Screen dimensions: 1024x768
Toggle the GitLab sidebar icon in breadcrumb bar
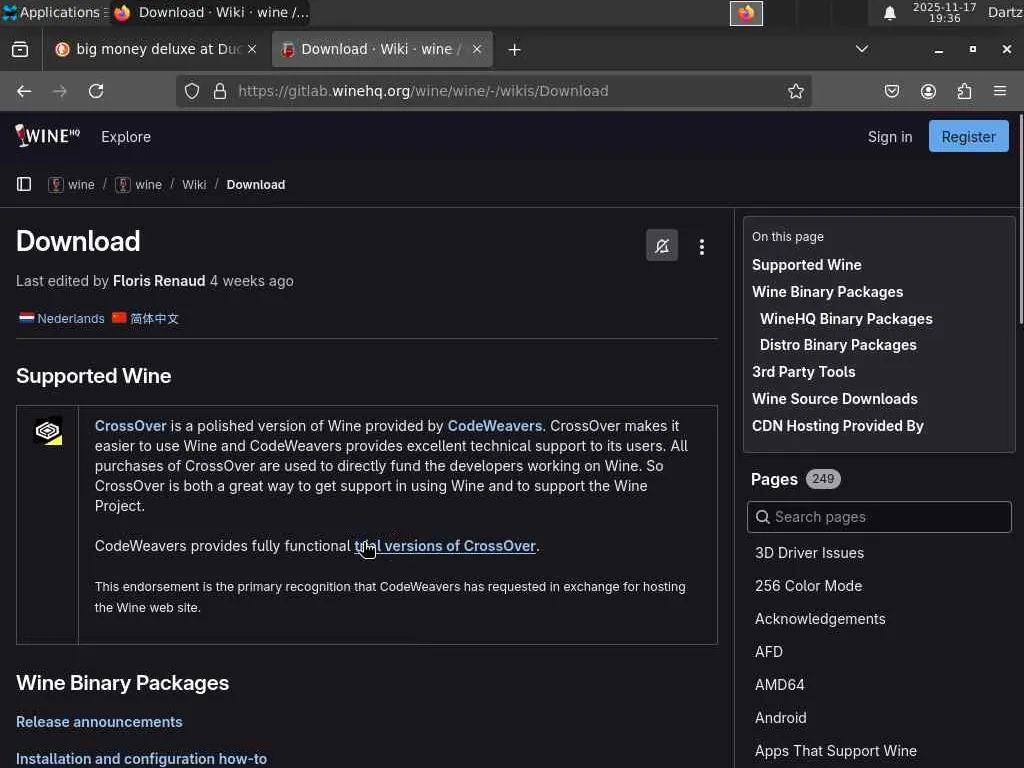[x=24, y=184]
